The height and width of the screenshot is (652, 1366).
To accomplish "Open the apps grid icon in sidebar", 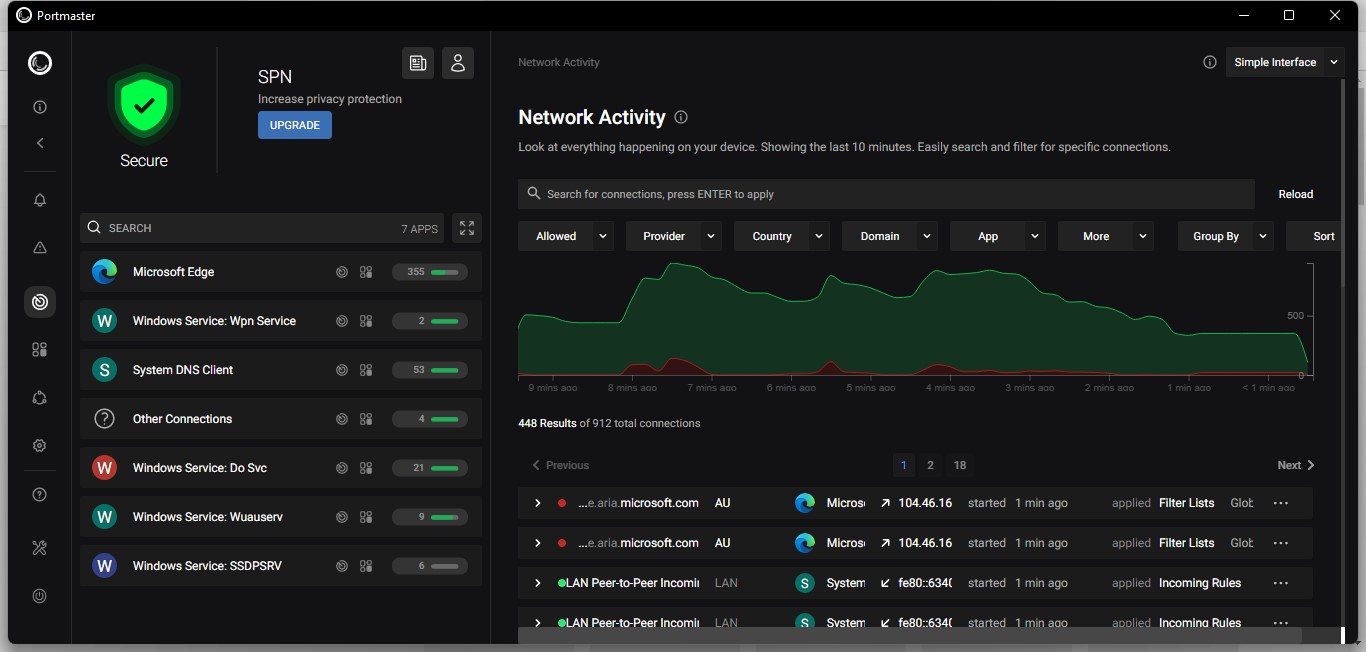I will coord(40,350).
